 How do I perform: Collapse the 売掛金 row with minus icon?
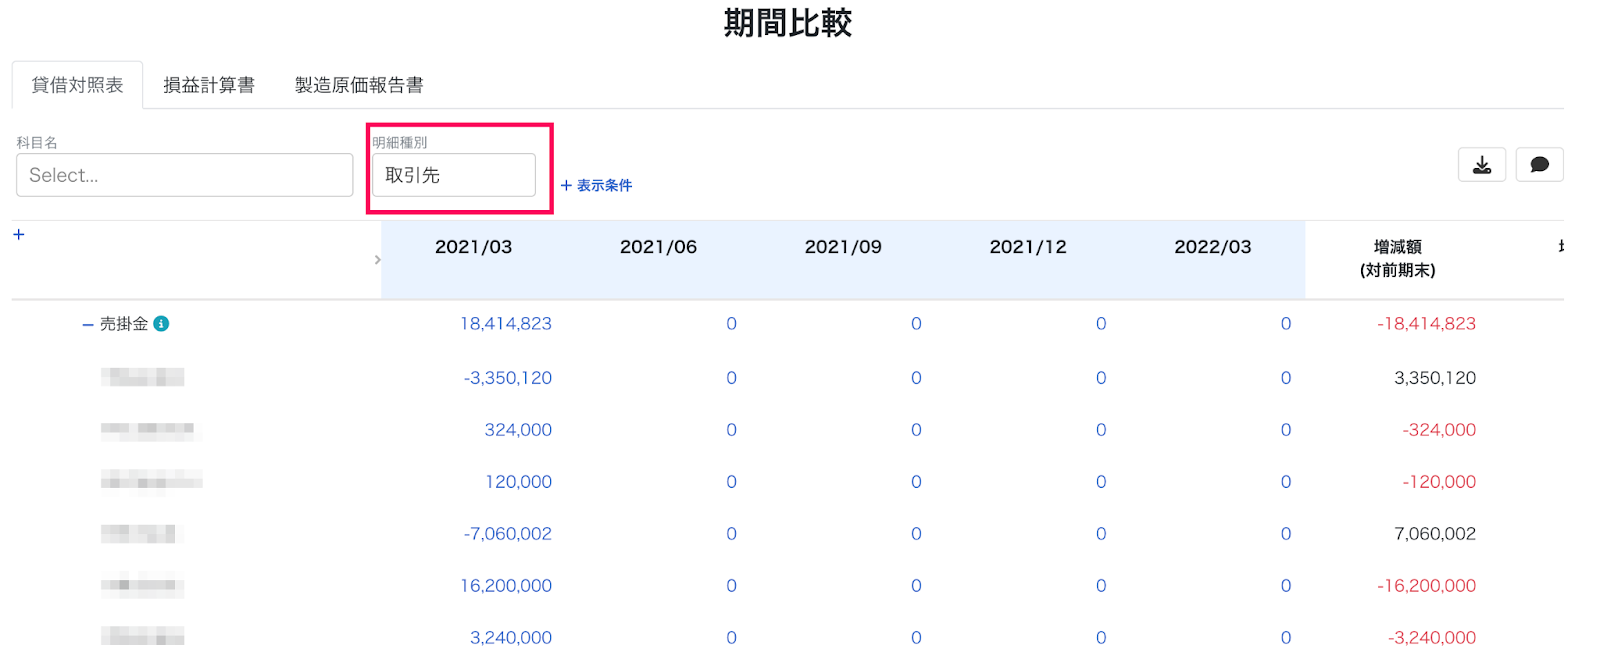pyautogui.click(x=88, y=324)
